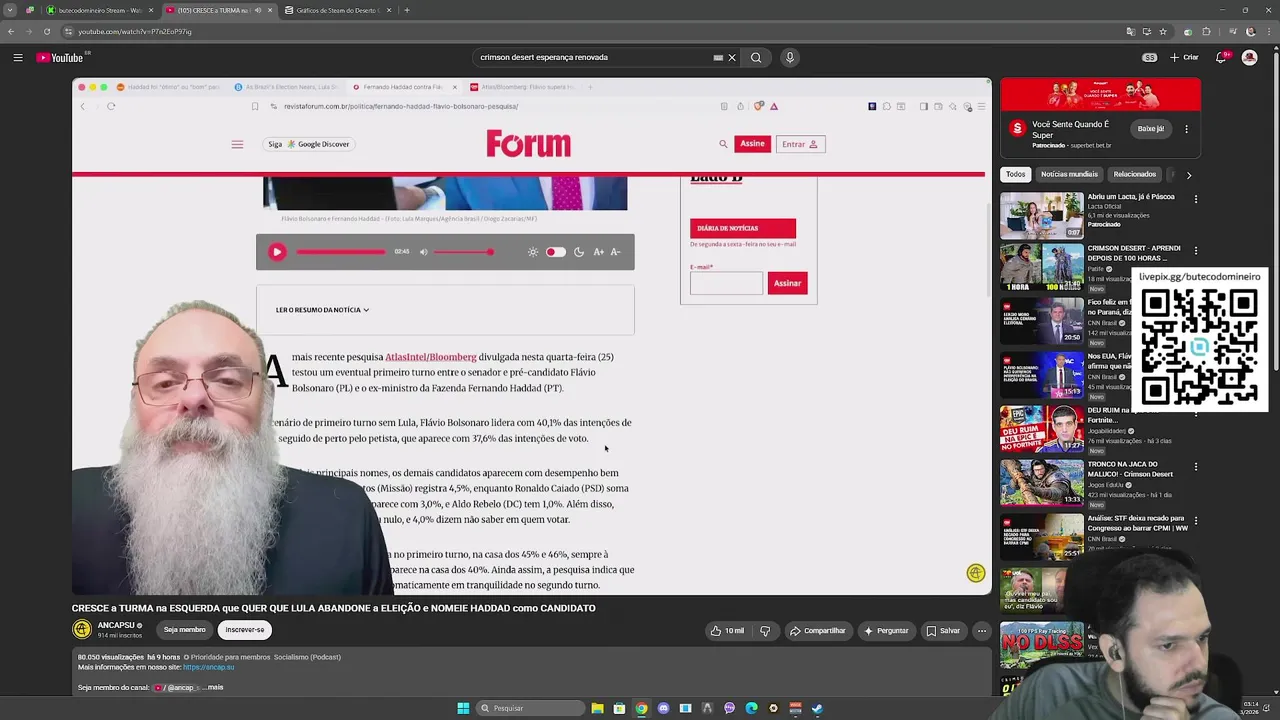Click the Baixe já! ad button

point(1151,129)
